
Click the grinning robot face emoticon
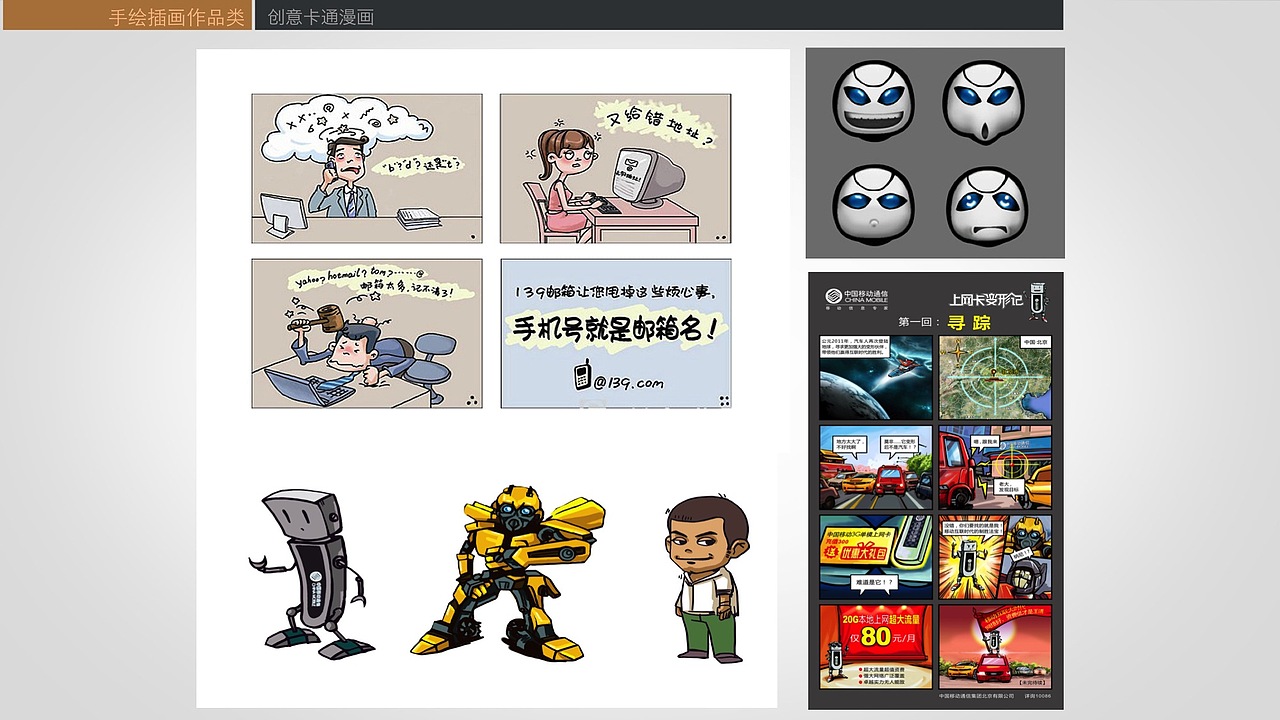click(x=874, y=100)
